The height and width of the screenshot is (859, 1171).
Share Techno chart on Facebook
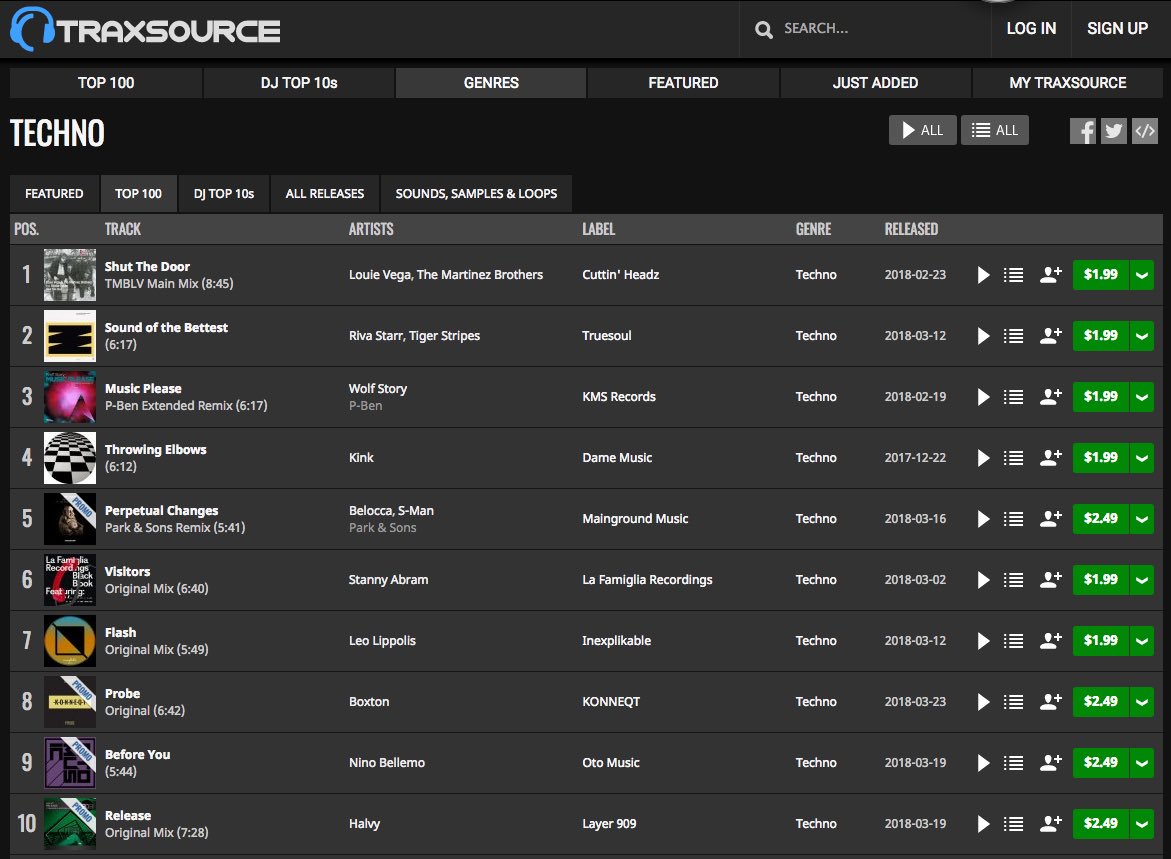coord(1083,131)
